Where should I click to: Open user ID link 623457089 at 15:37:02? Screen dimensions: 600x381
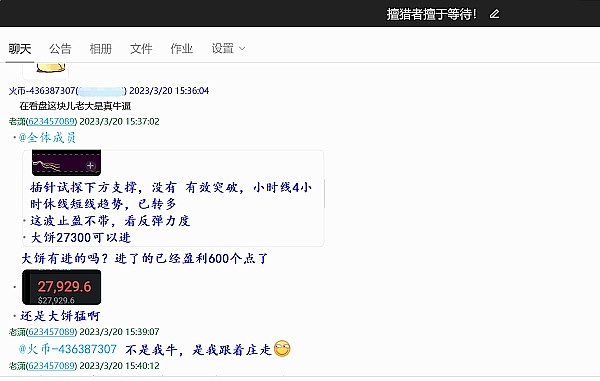coord(52,122)
